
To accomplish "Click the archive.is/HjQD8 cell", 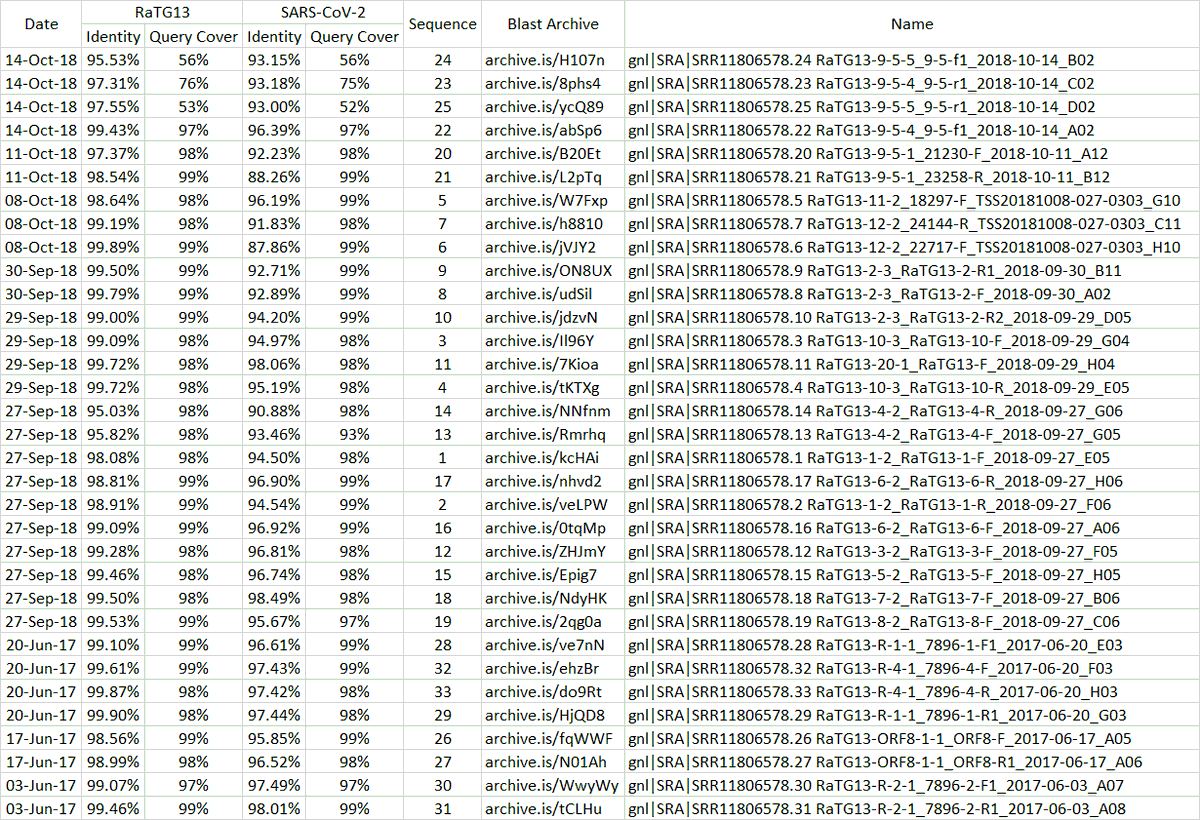I will tap(553, 715).
